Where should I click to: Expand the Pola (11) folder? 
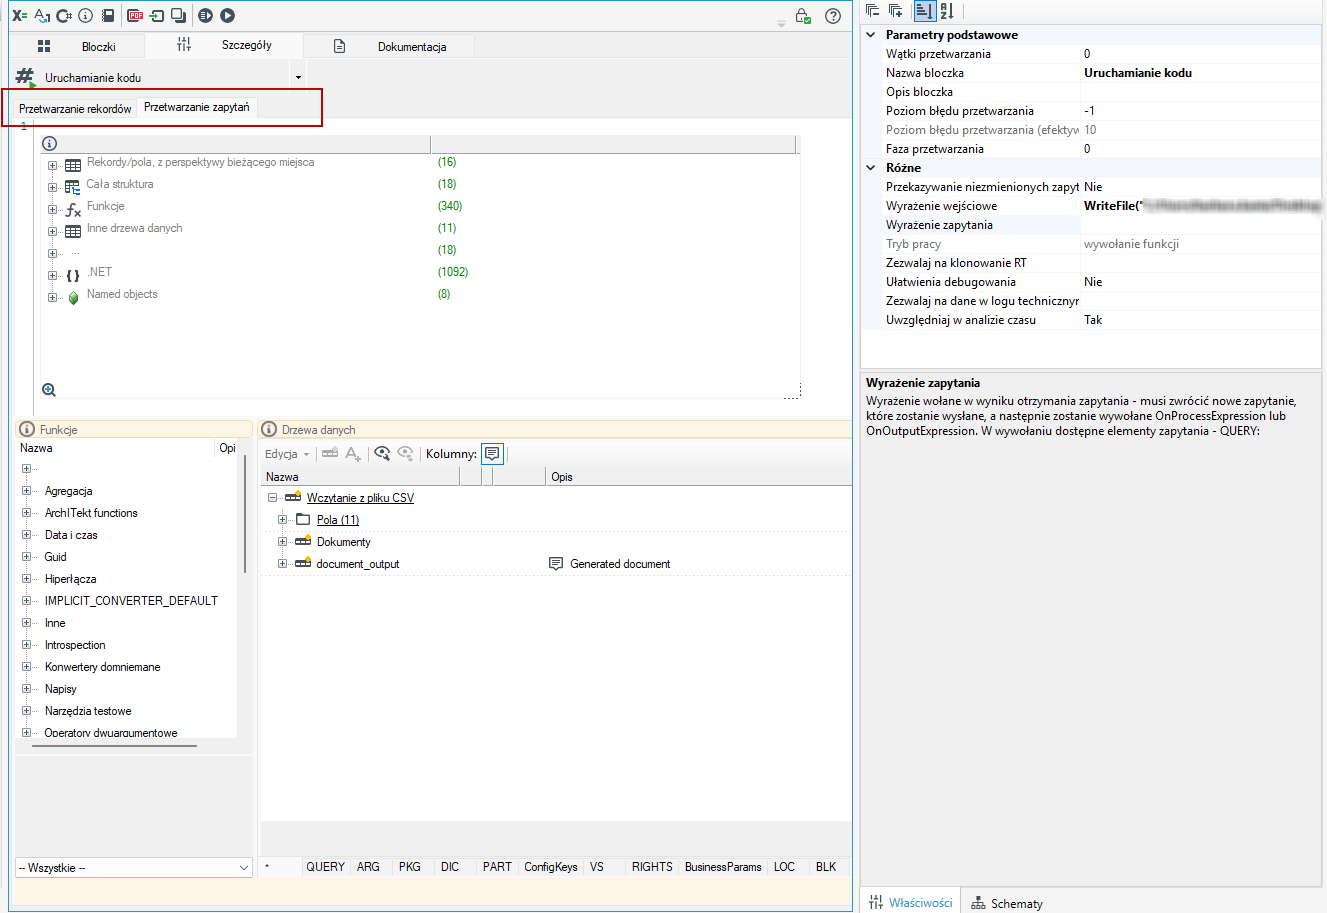tap(282, 520)
